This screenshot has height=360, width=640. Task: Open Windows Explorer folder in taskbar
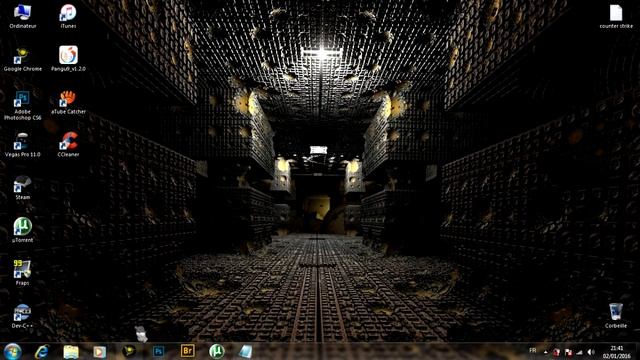click(x=71, y=351)
